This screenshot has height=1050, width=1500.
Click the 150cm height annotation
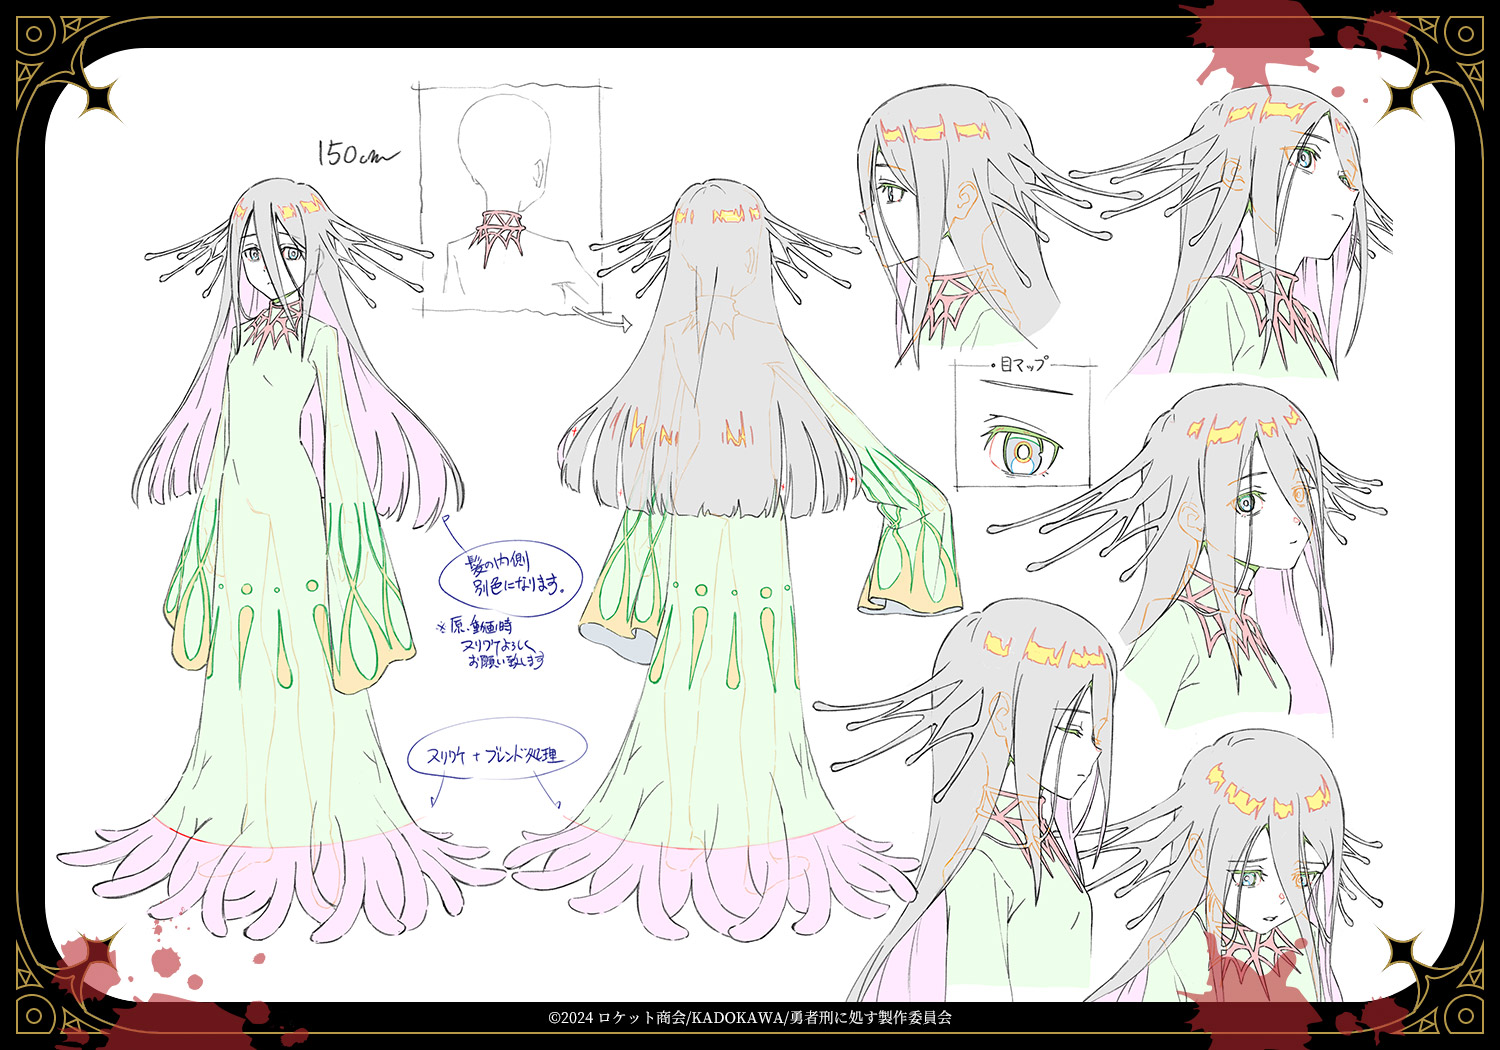click(355, 154)
